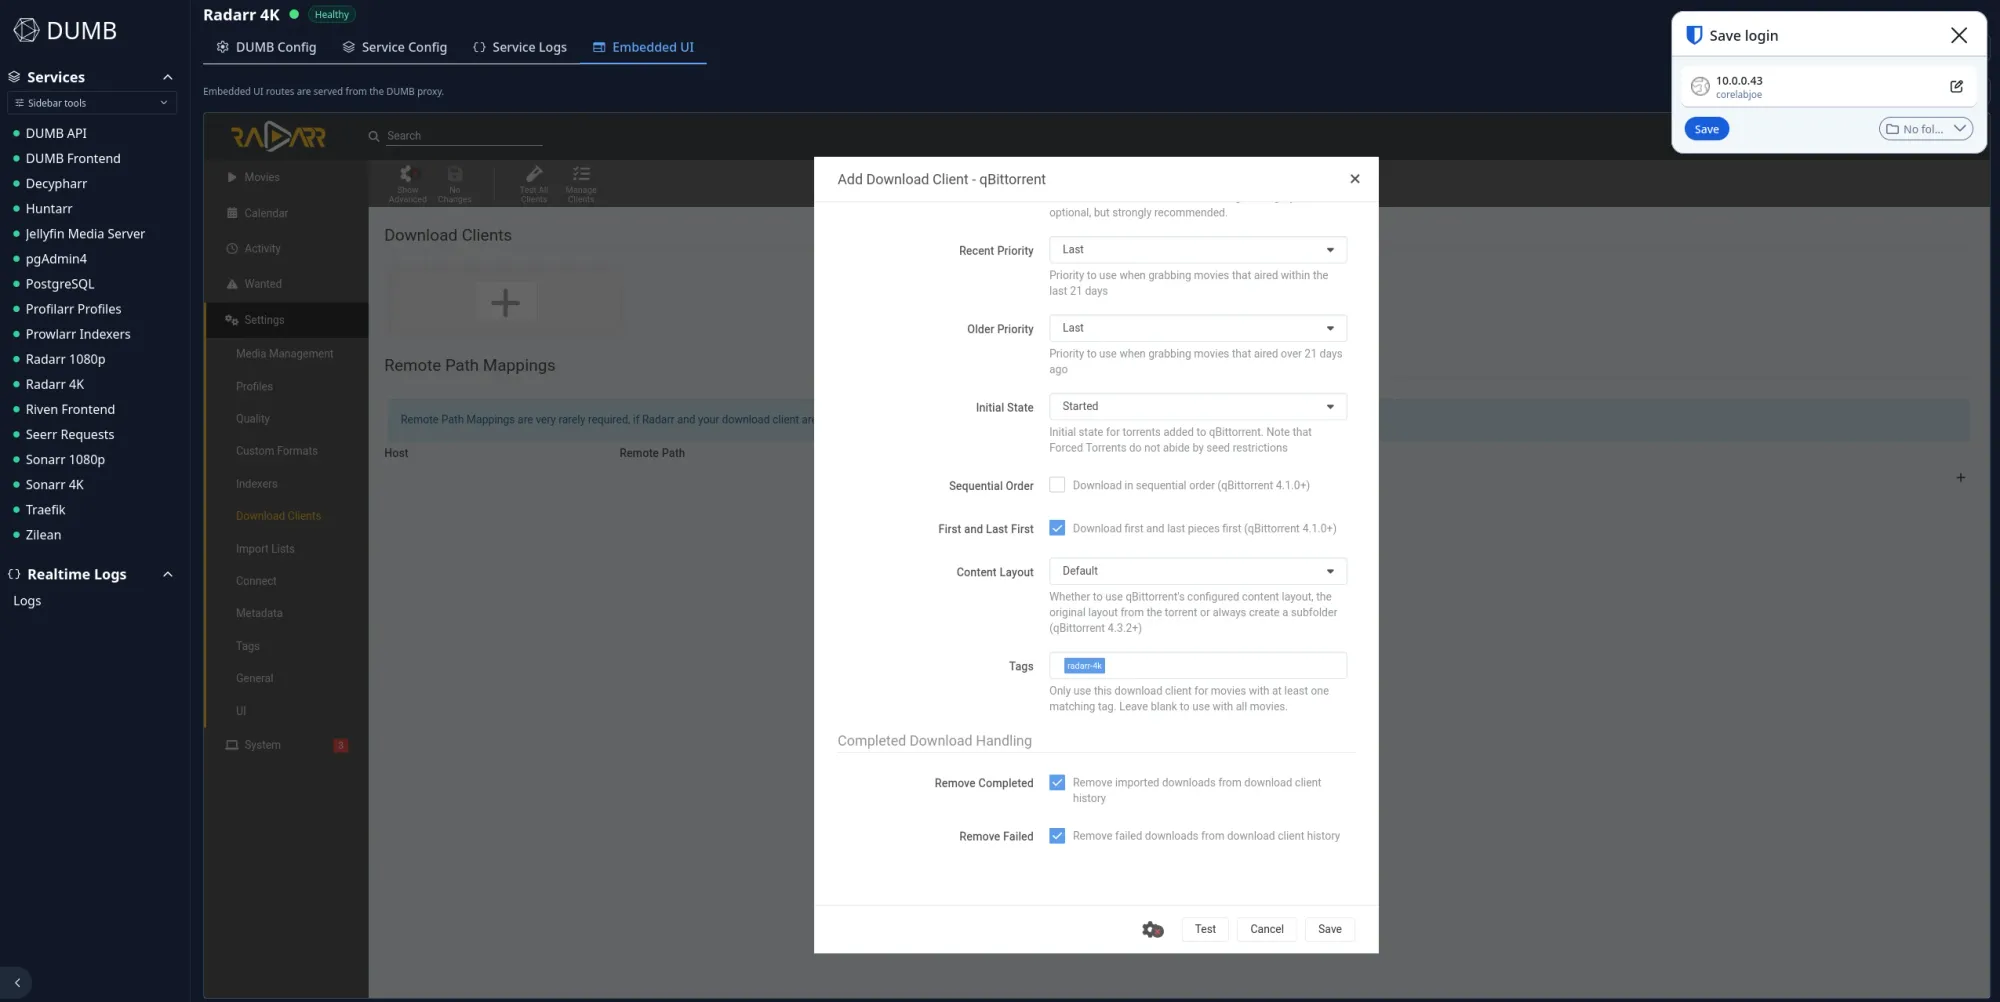Viewport: 2000px width, 1002px height.
Task: Open the Recent Priority dropdown
Action: tap(1198, 250)
